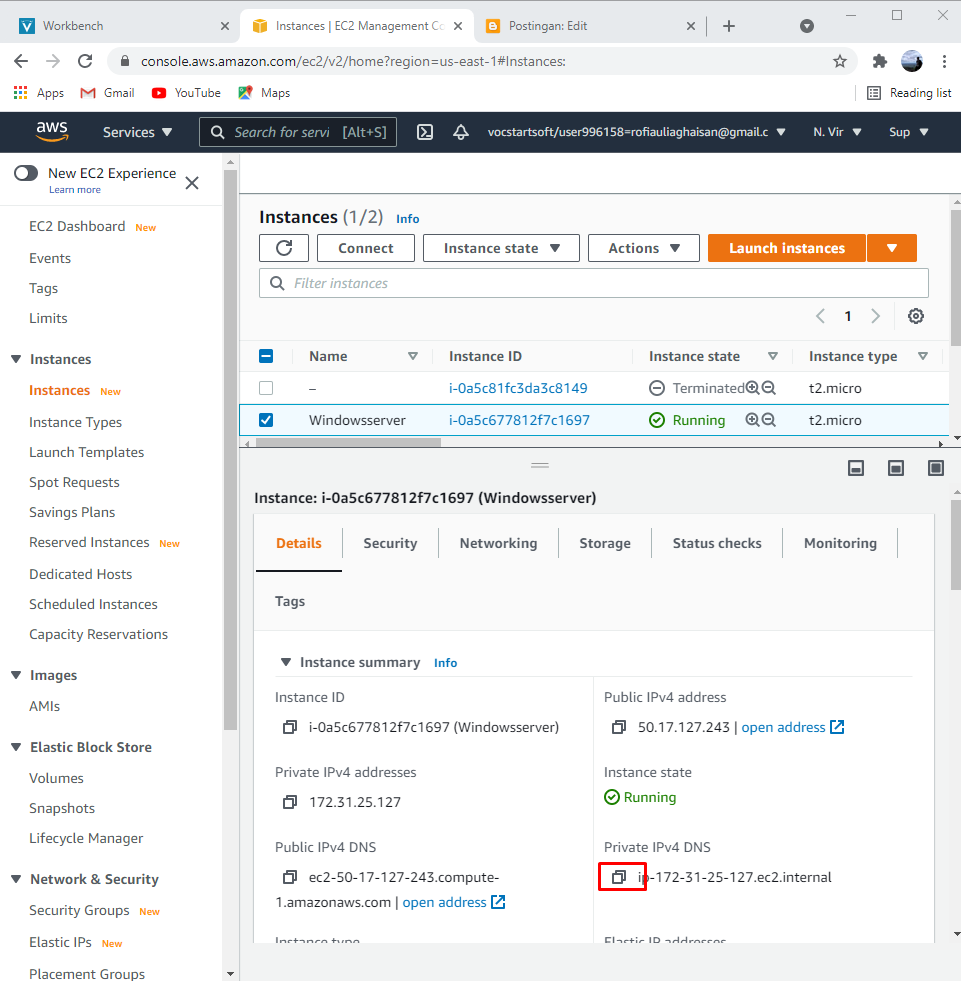The height and width of the screenshot is (981, 961).
Task: Open instance link i-0a5c677812f7c1697
Action: click(519, 420)
